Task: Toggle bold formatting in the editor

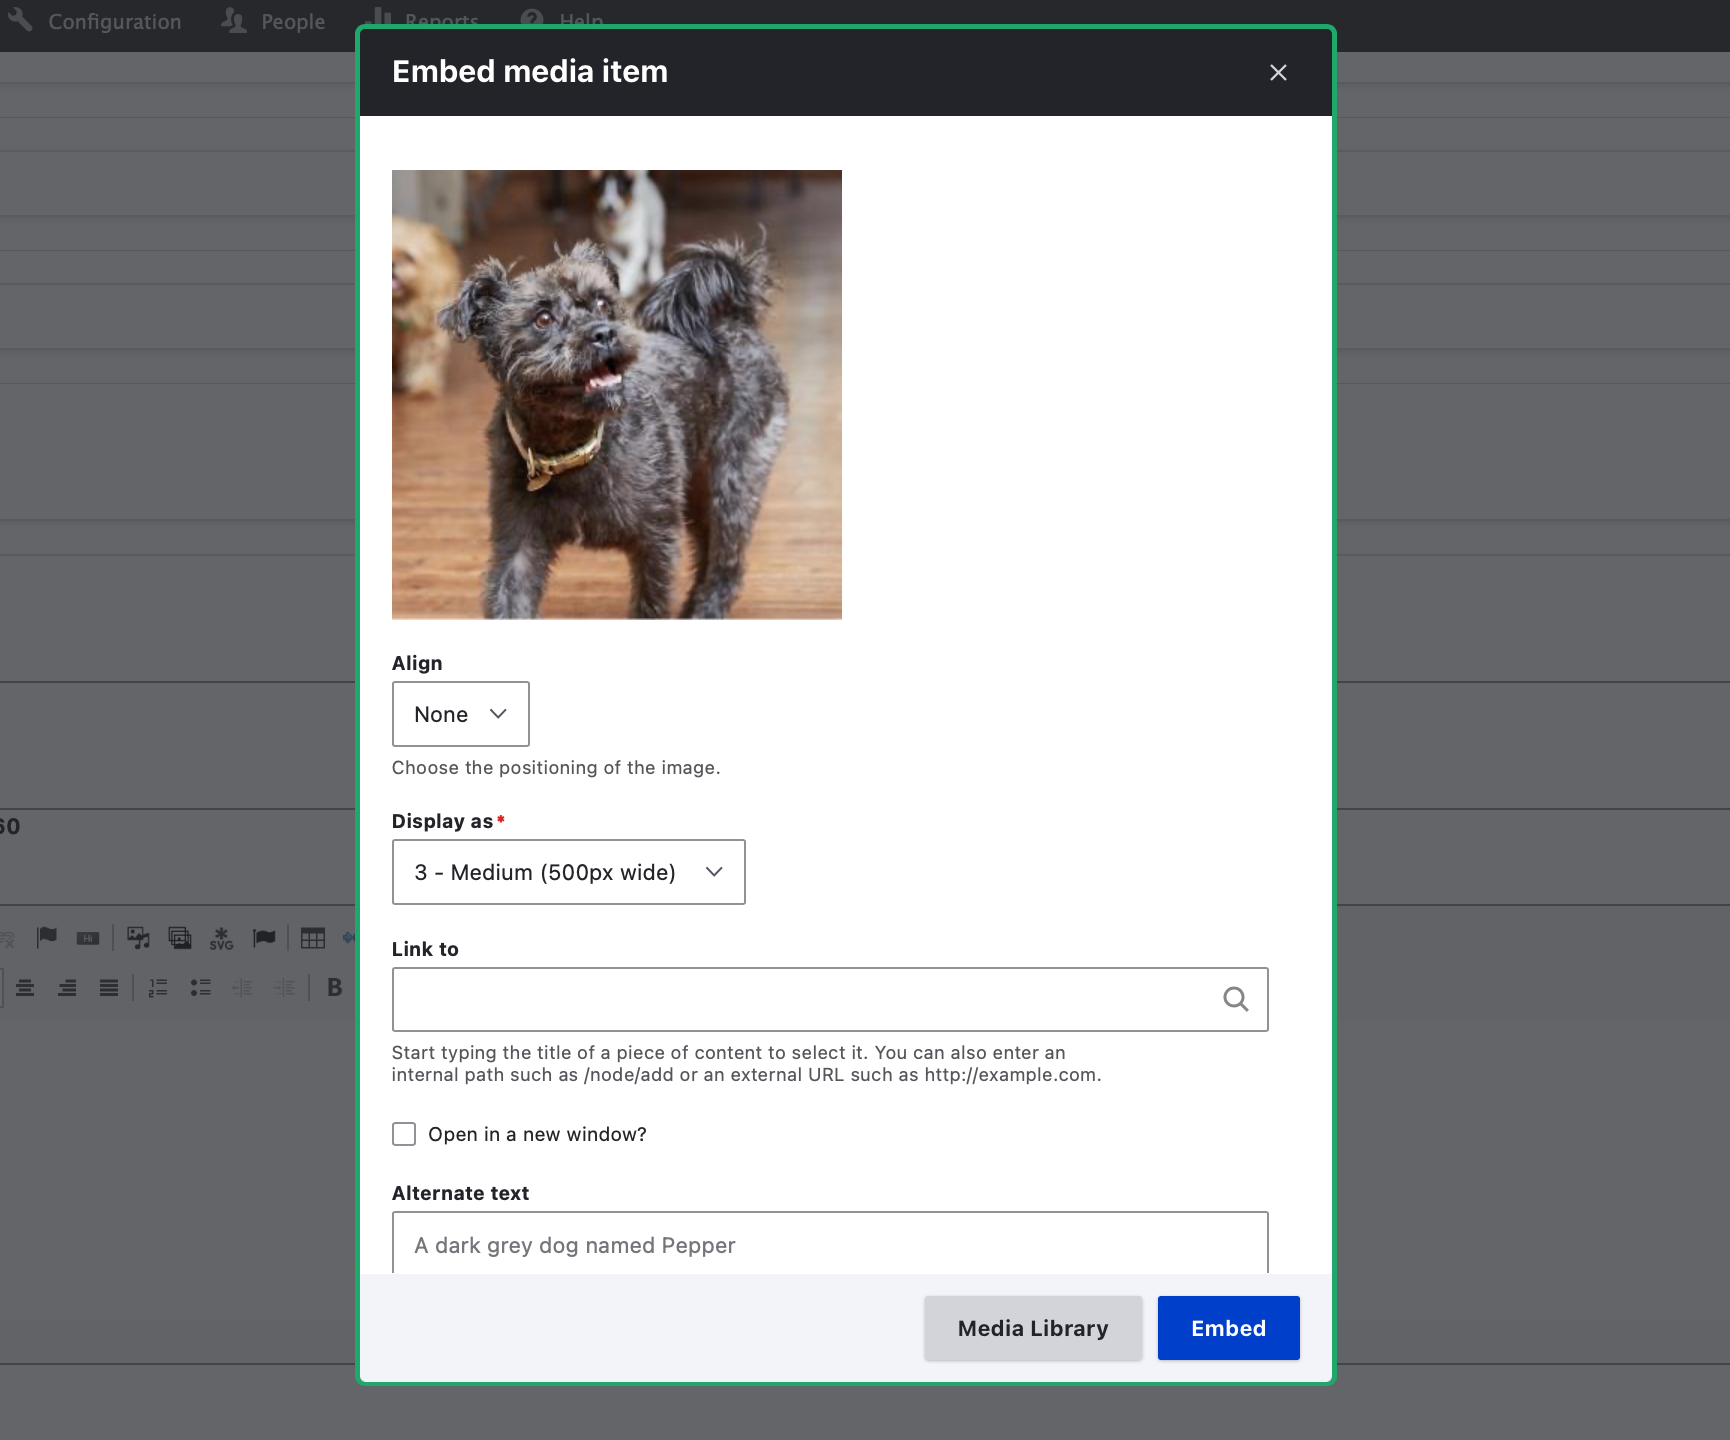Action: click(334, 988)
